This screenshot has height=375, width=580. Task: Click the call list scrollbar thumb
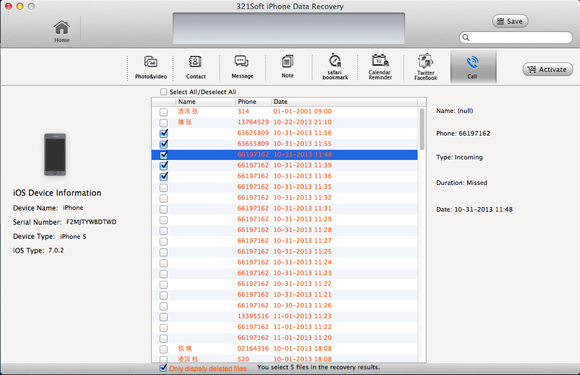[x=422, y=129]
